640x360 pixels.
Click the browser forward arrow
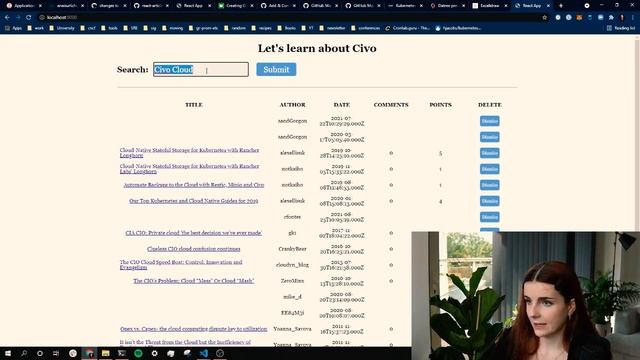point(18,18)
